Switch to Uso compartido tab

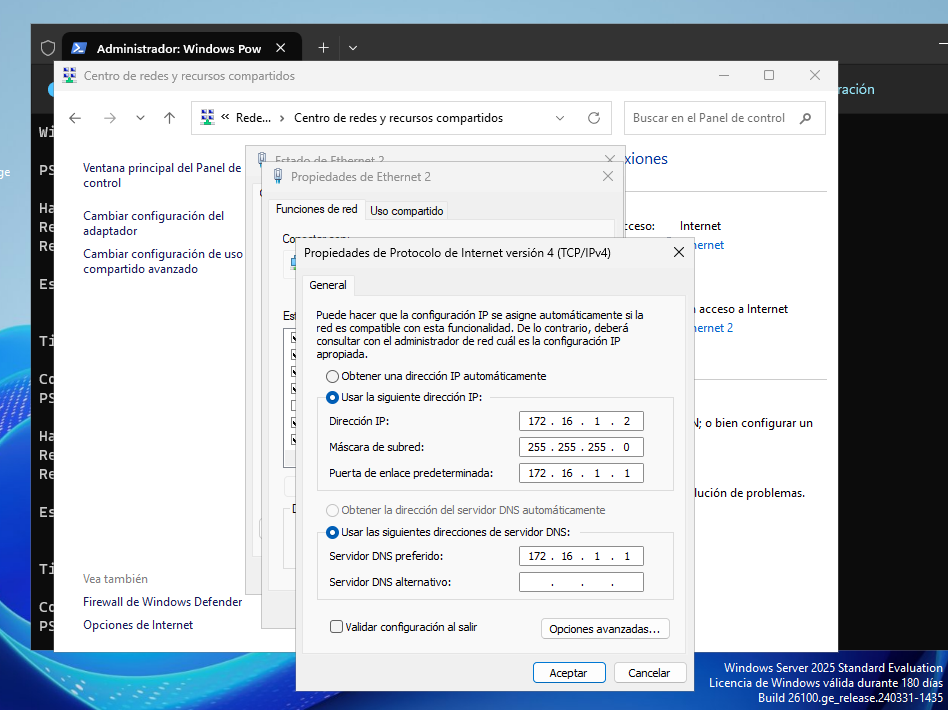(407, 210)
